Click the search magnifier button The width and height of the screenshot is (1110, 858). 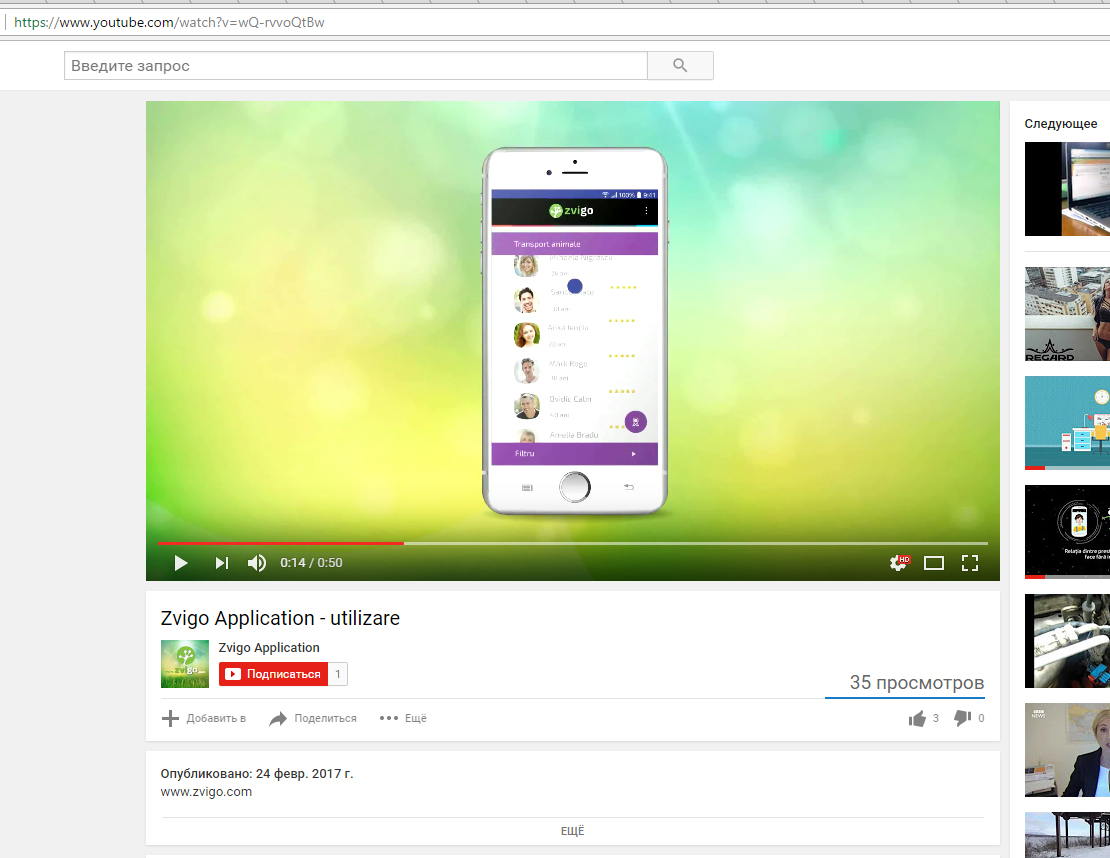(x=680, y=66)
